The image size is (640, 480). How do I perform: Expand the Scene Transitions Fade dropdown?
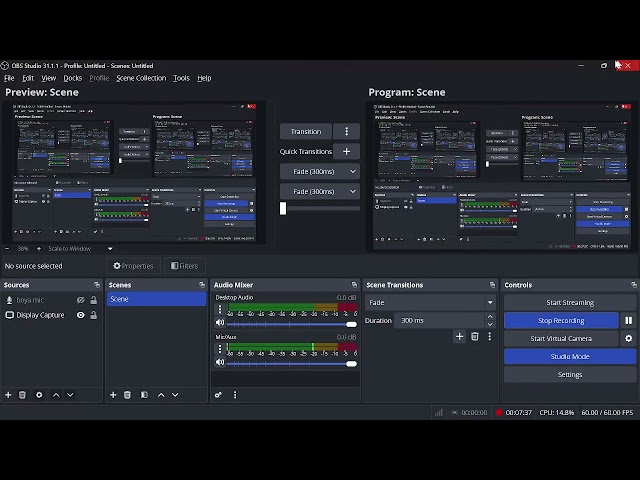tap(430, 303)
